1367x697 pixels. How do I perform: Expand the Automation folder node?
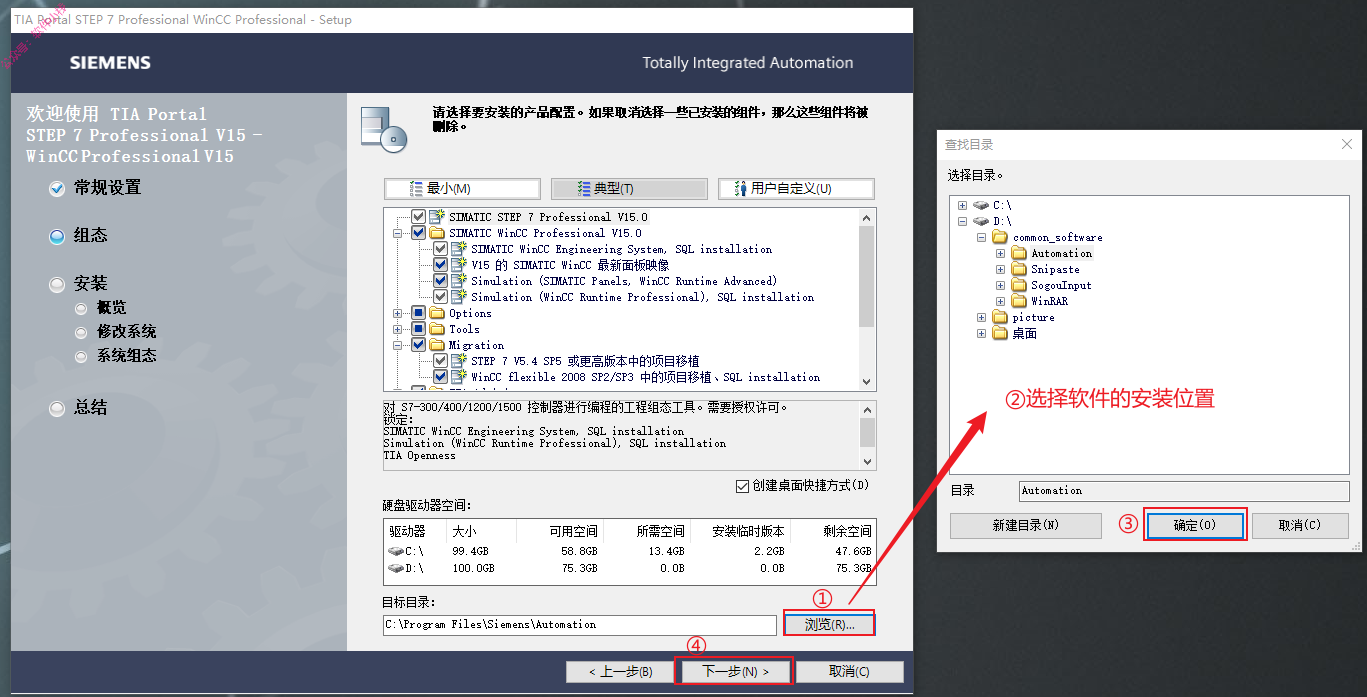(1000, 253)
